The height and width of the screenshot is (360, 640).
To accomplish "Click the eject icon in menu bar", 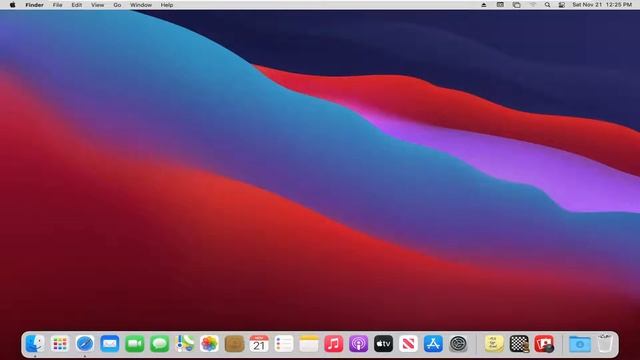I will click(484, 5).
